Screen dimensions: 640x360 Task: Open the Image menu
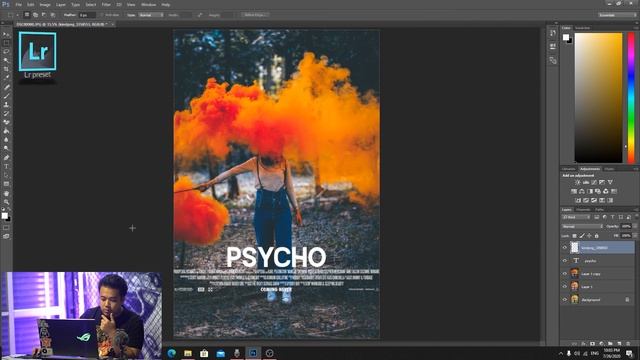45,4
